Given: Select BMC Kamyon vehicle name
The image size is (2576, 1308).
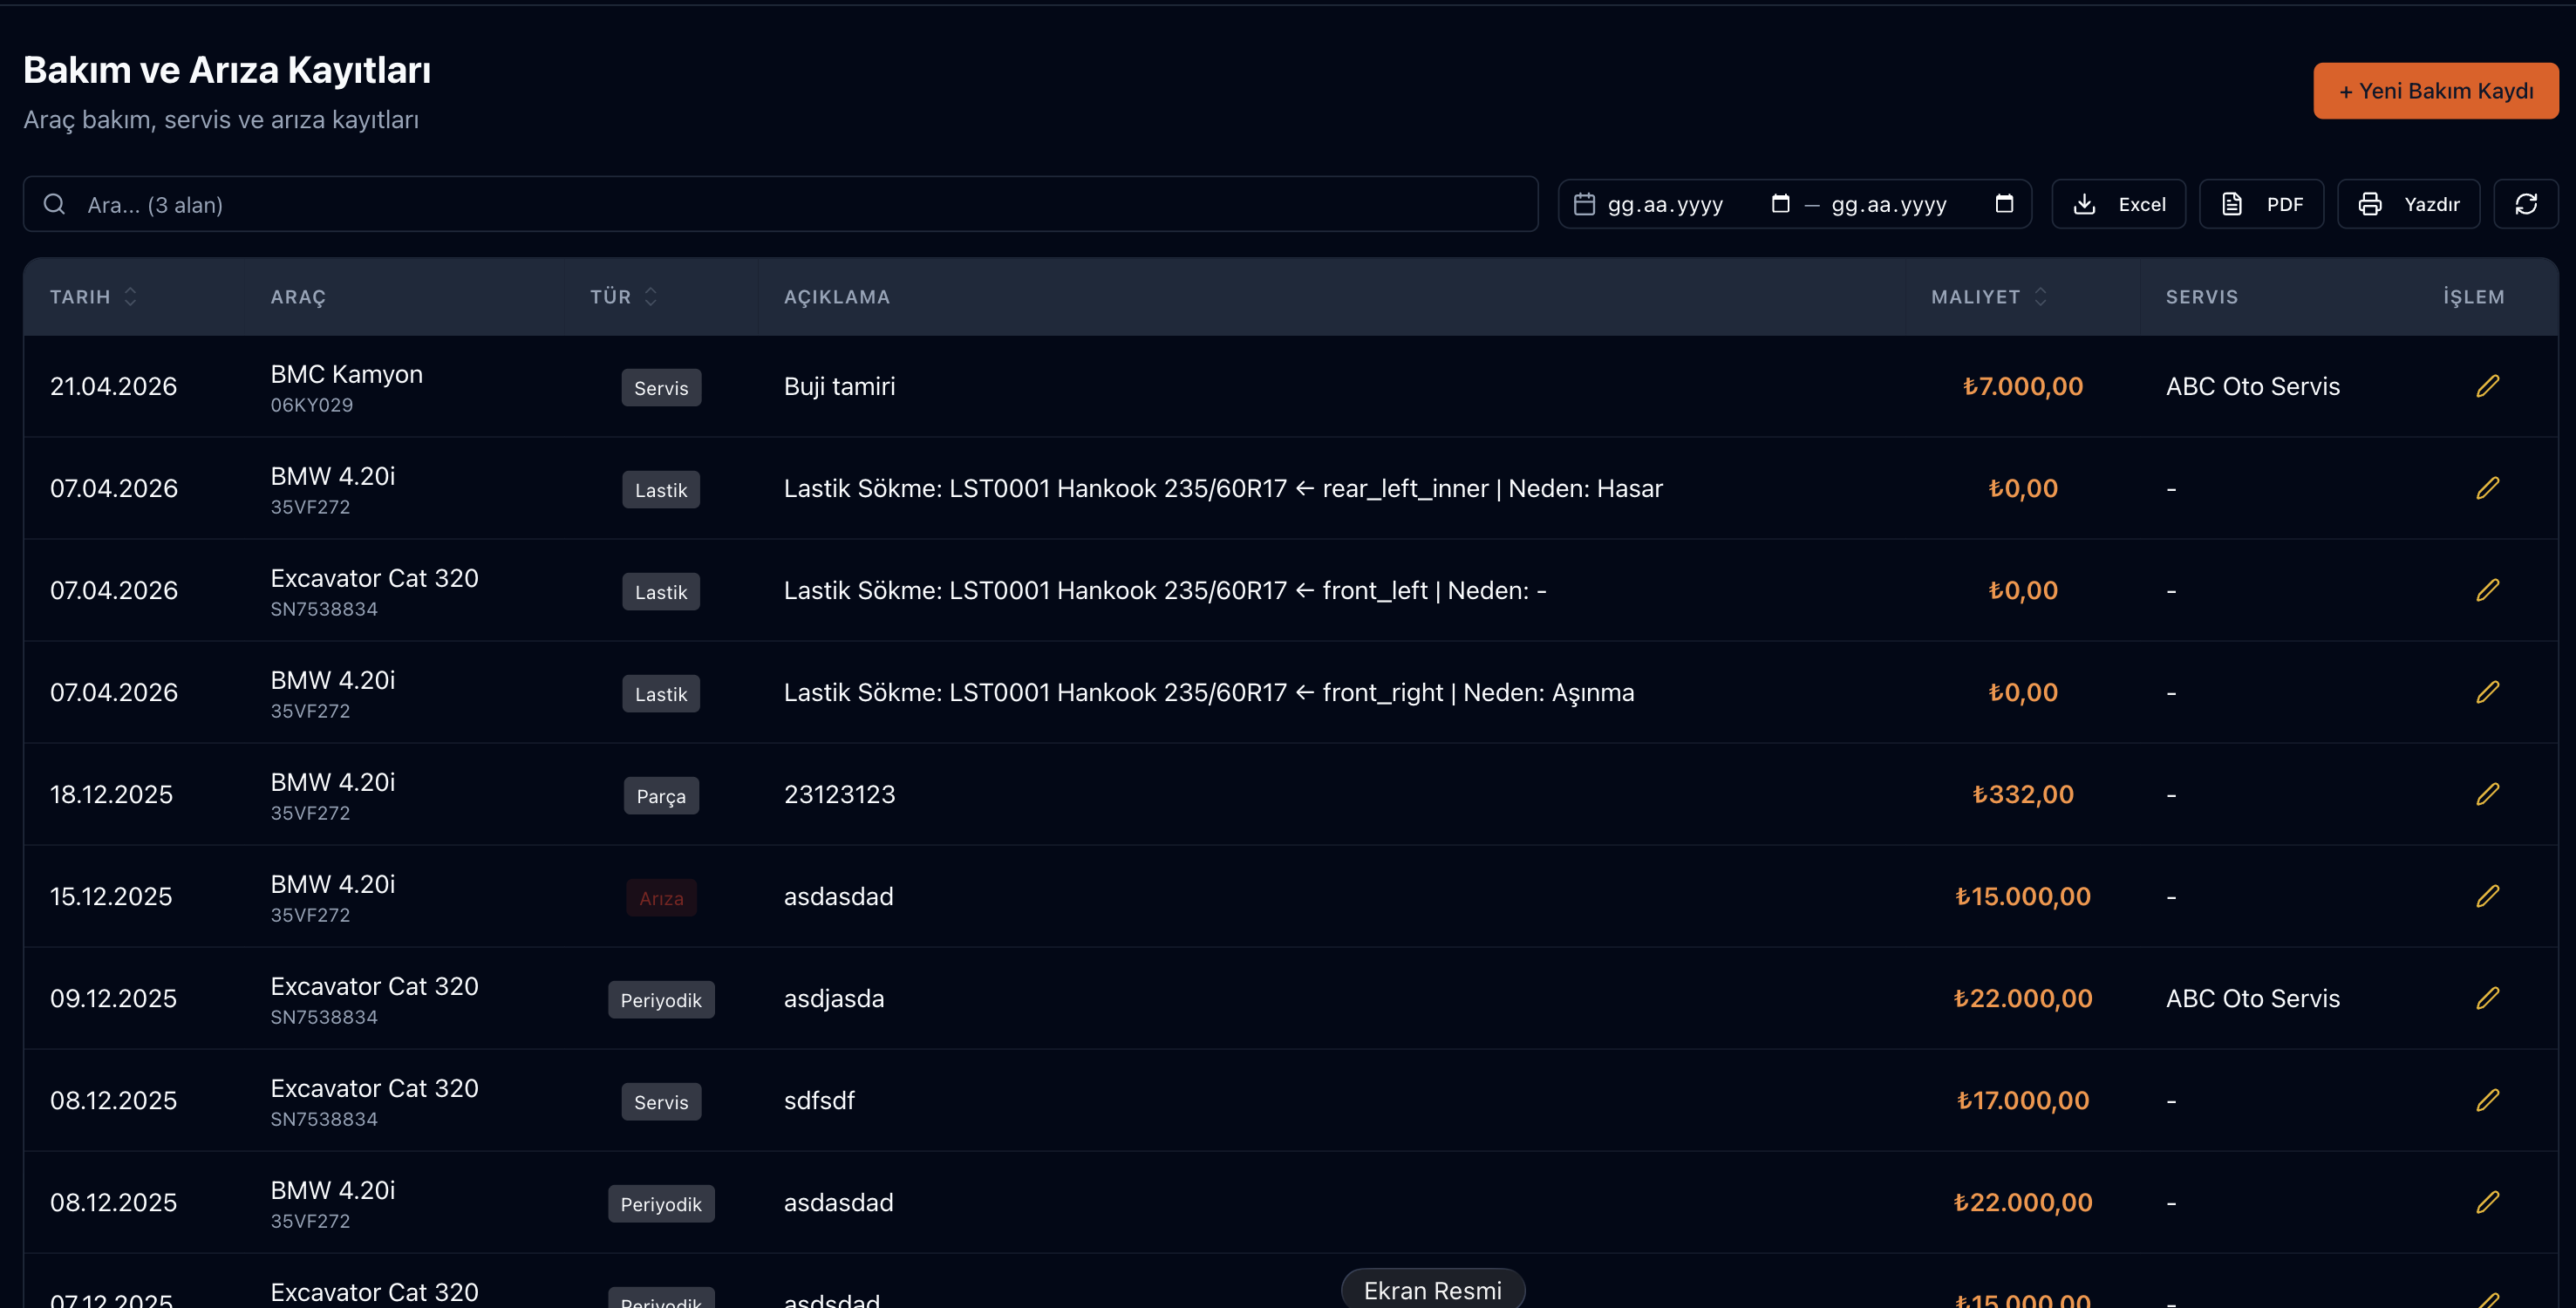Looking at the screenshot, I should (x=346, y=374).
